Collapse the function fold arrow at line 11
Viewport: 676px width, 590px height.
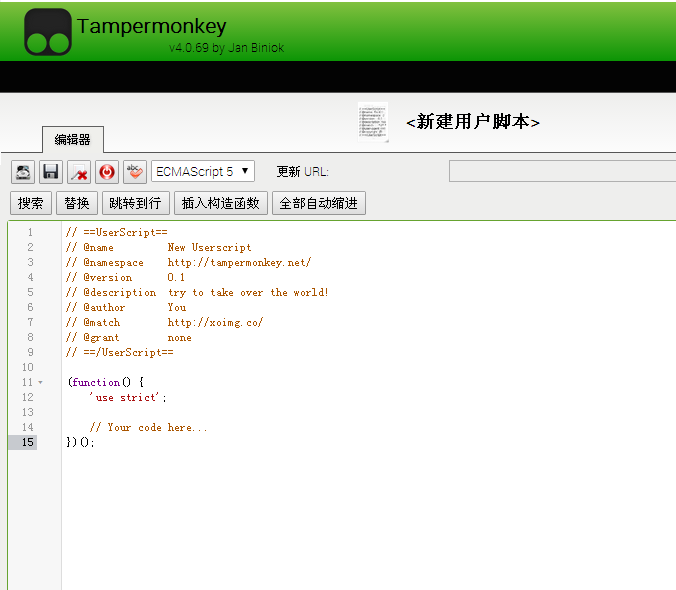tap(41, 382)
